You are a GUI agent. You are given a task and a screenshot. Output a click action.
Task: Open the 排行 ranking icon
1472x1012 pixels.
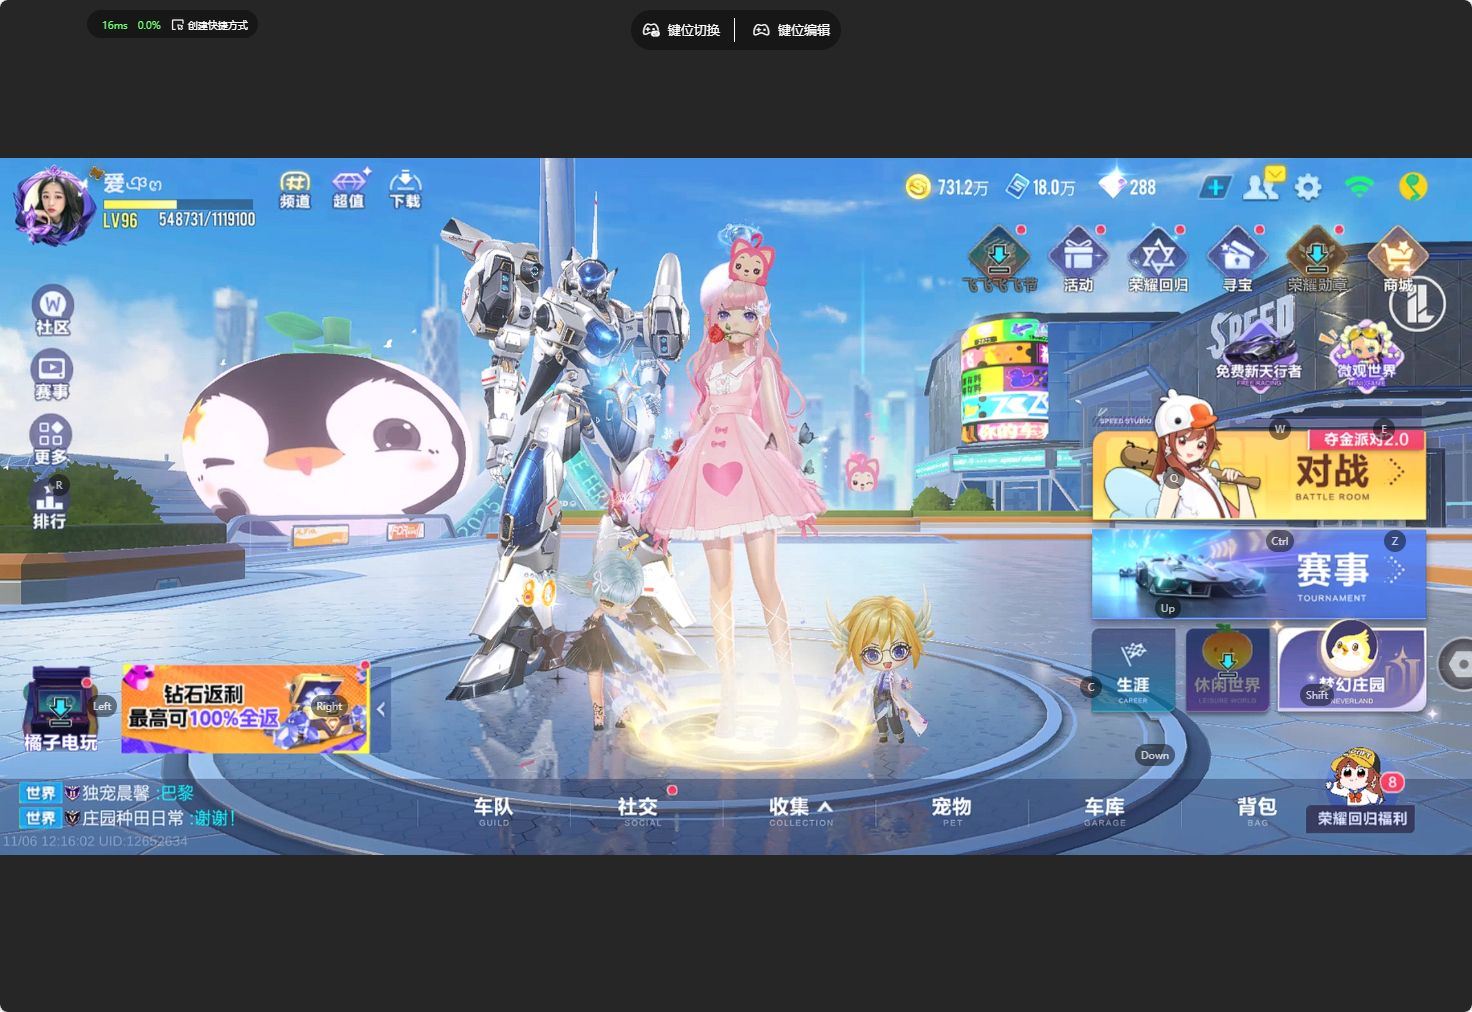point(49,504)
